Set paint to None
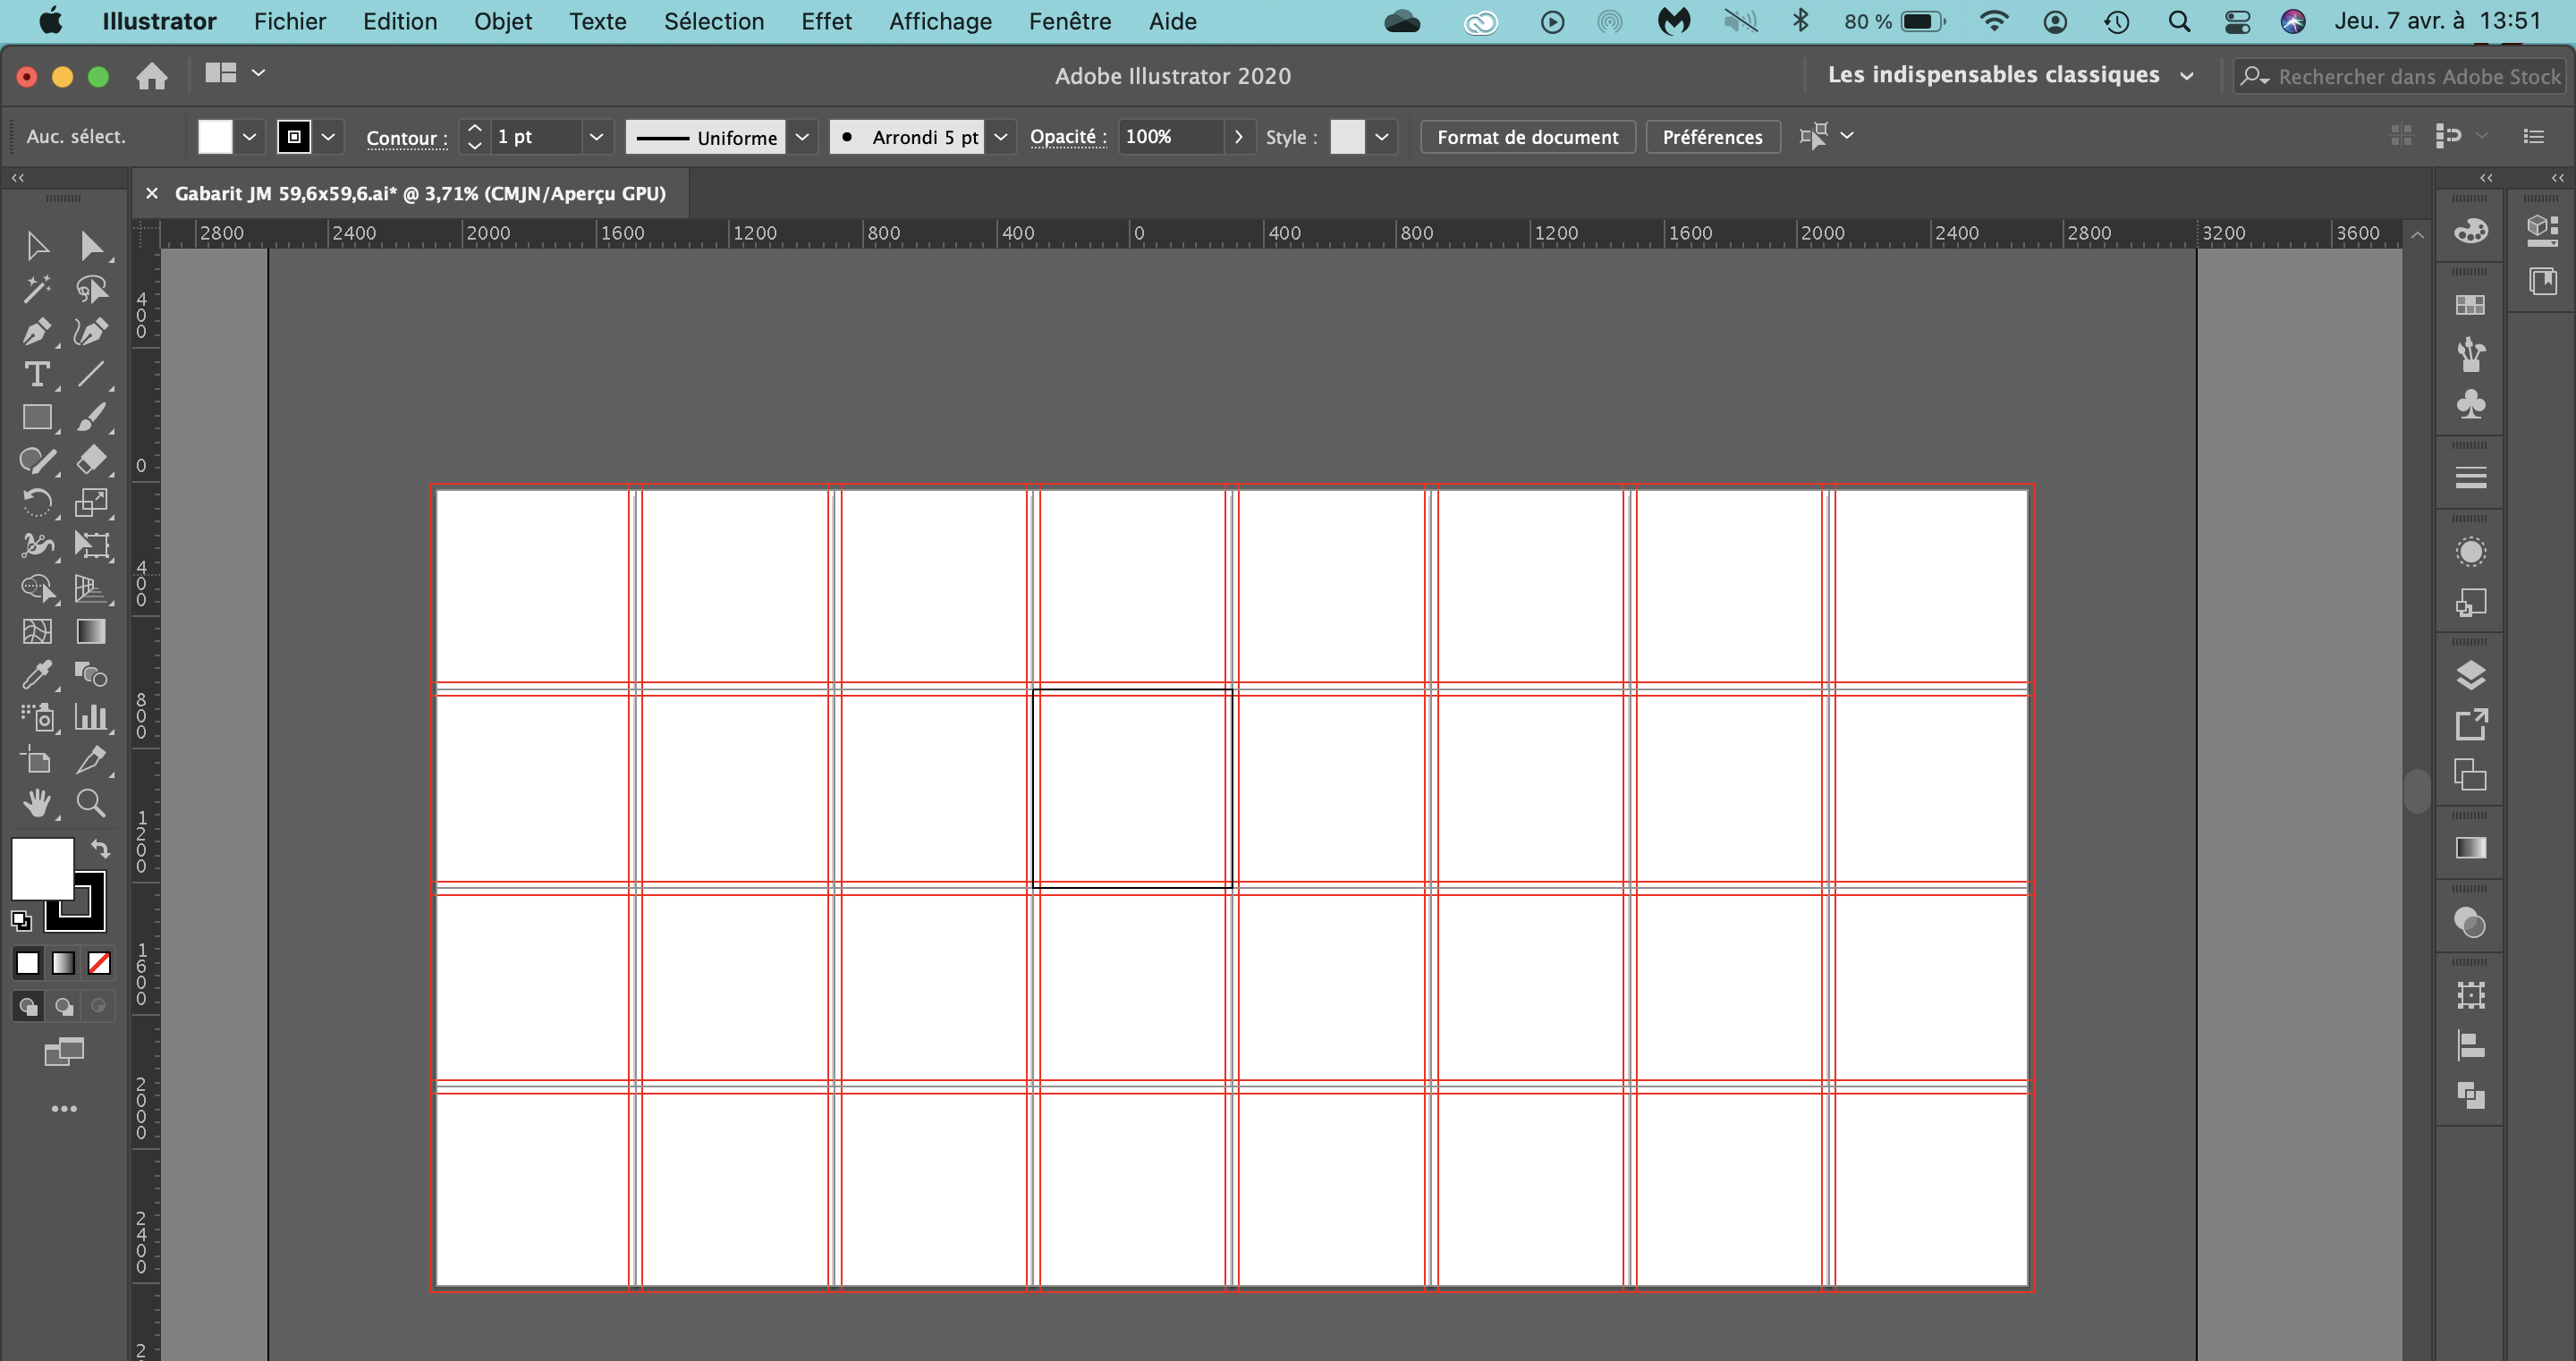This screenshot has width=2576, height=1361. coord(99,963)
